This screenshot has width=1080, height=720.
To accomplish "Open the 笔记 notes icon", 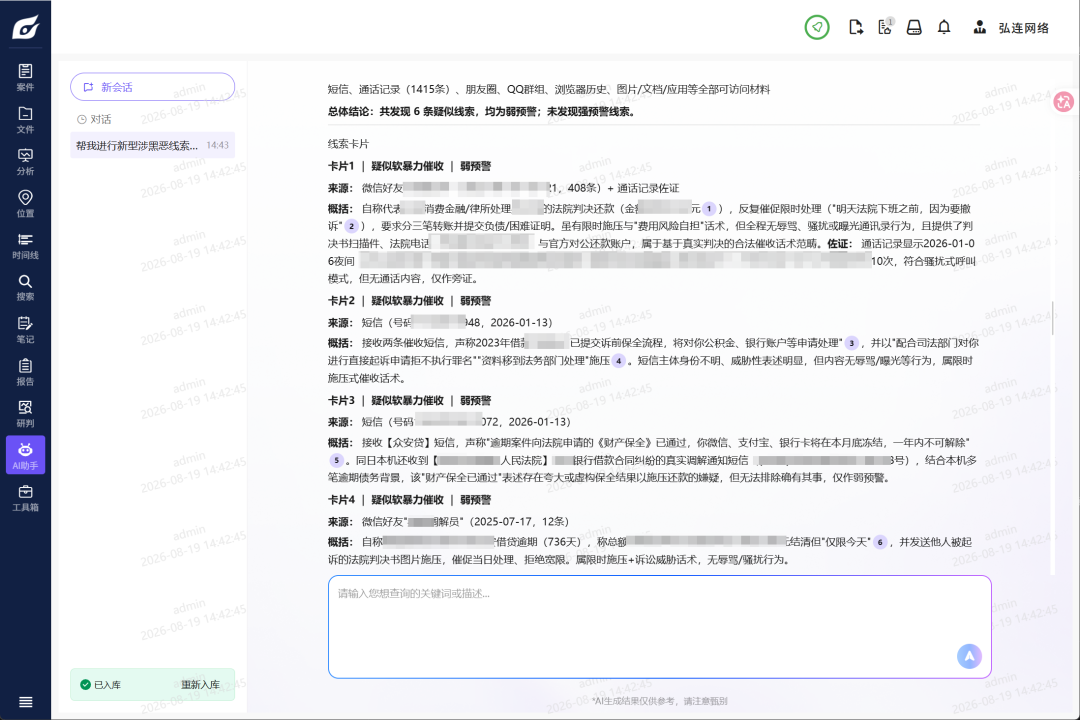I will coord(25,329).
